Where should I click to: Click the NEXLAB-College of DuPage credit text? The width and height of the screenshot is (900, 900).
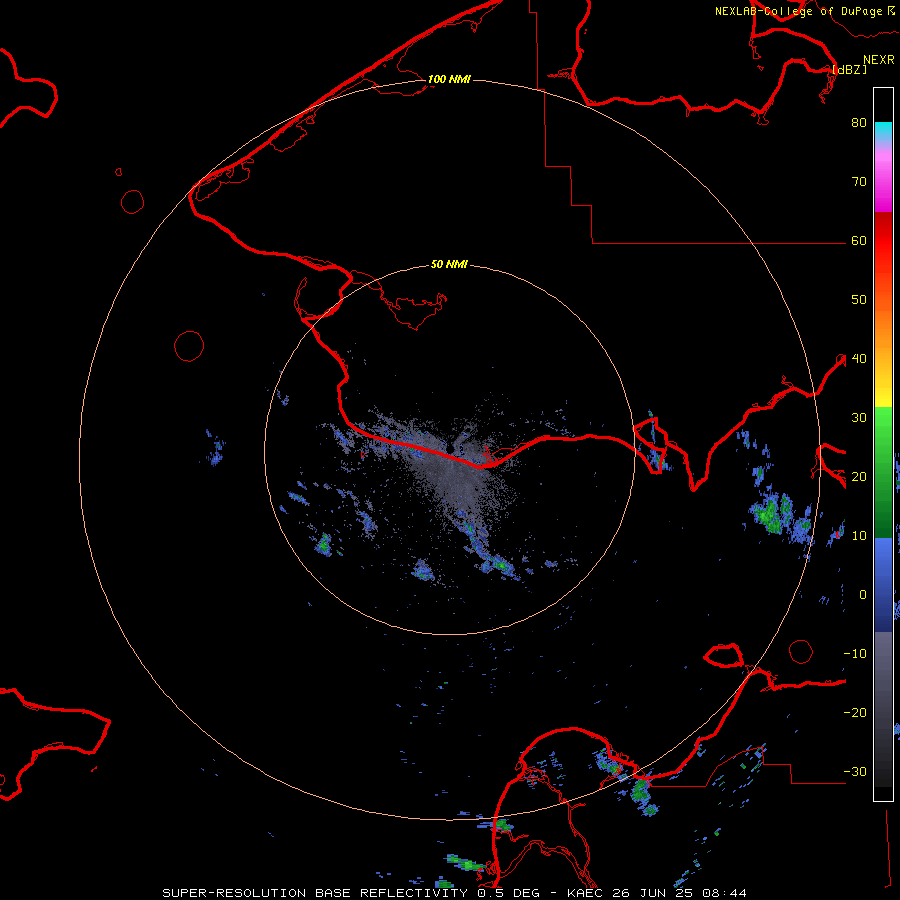[798, 11]
